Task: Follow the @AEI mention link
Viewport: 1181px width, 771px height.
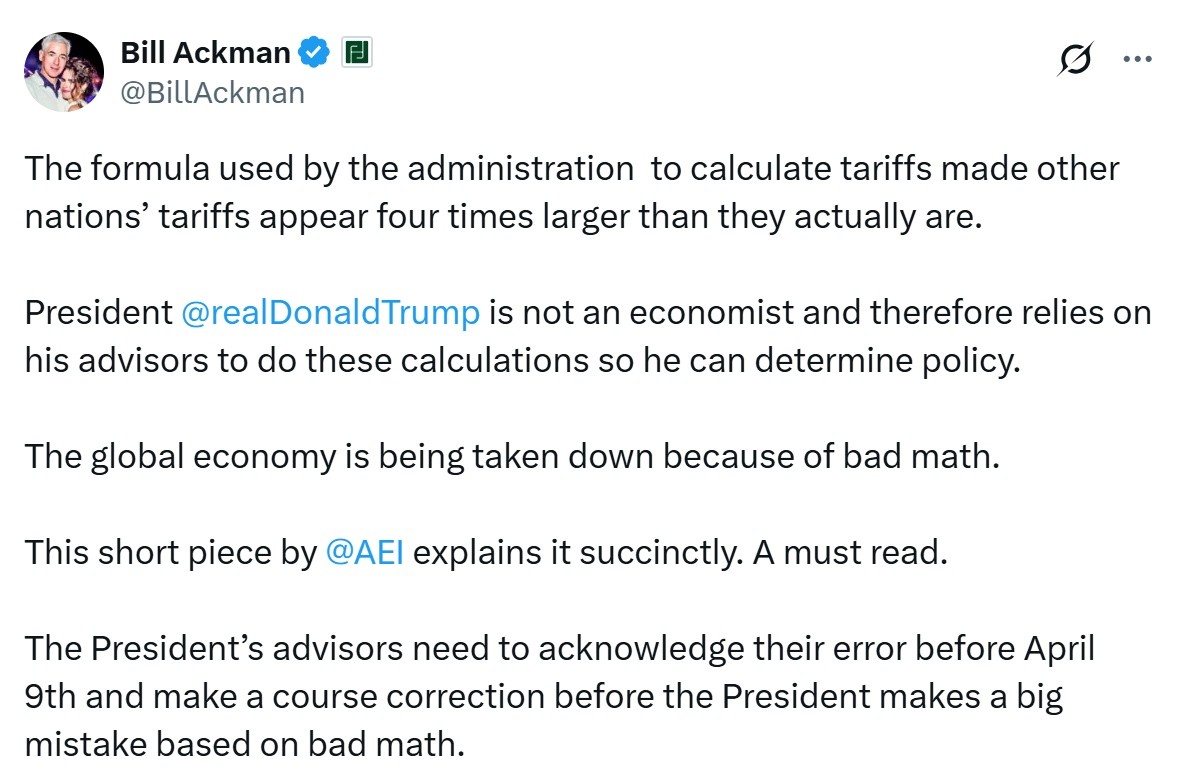Action: 365,552
